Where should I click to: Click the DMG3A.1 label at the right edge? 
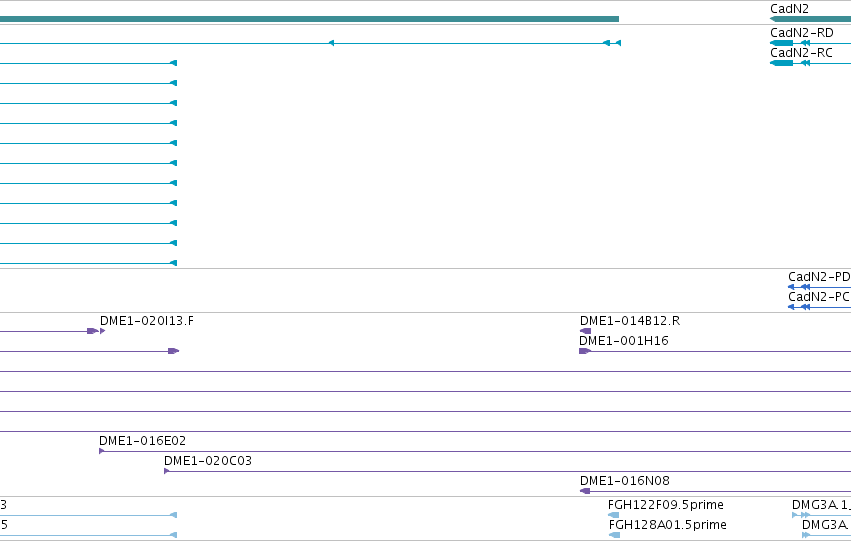[x=821, y=505]
